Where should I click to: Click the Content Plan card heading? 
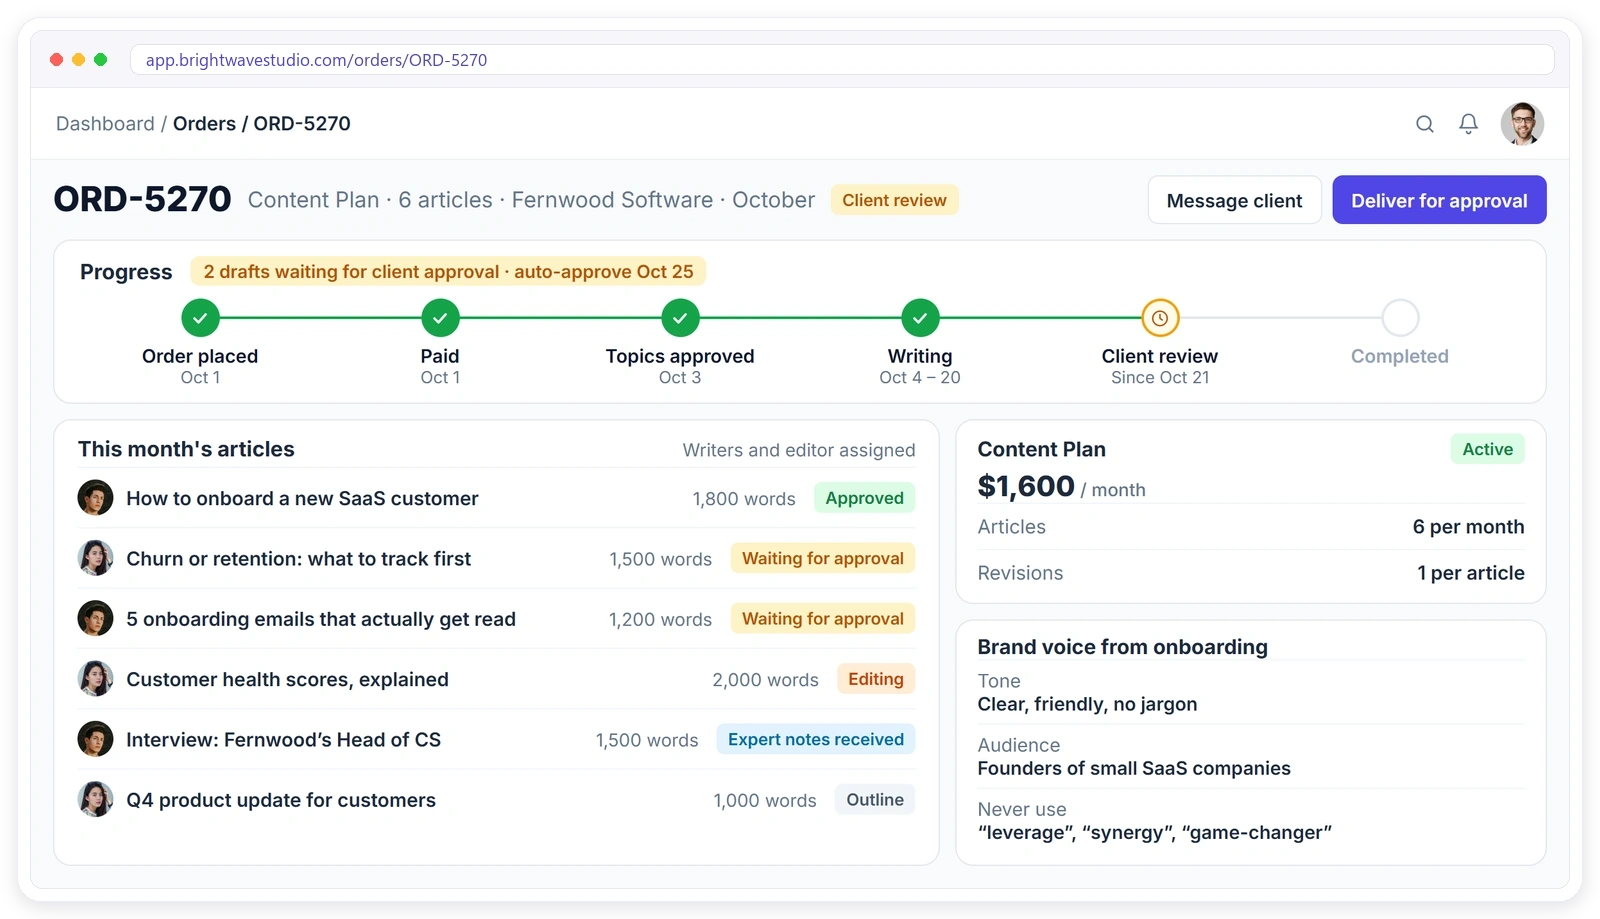[x=1041, y=449]
